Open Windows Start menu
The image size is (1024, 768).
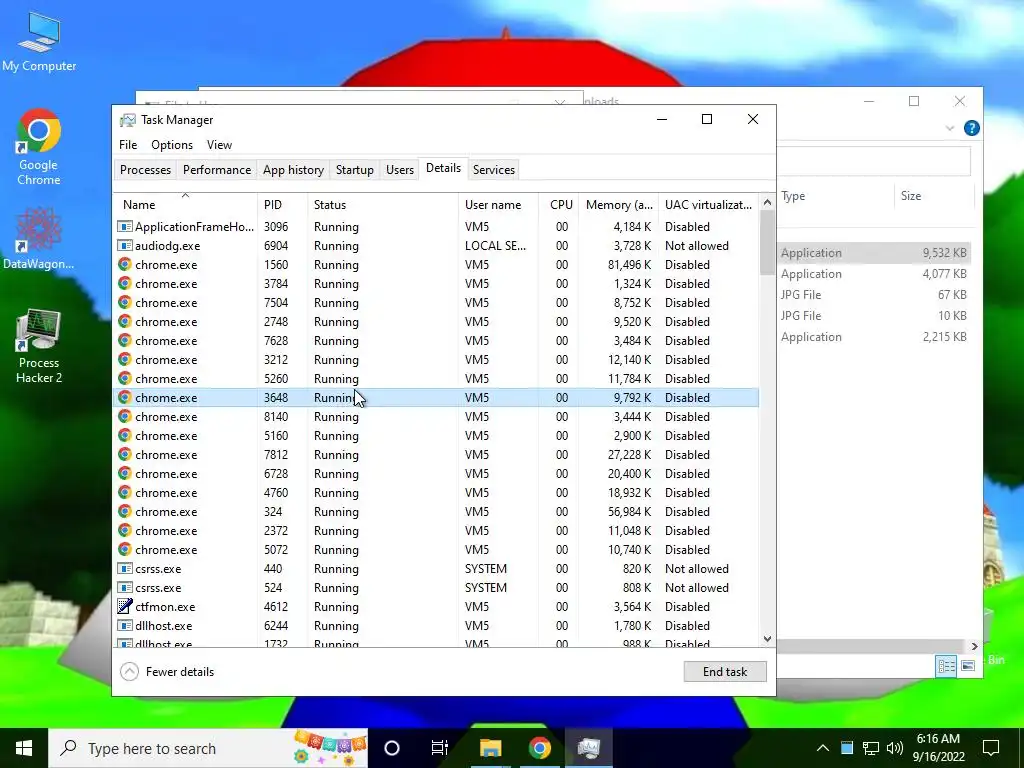(24, 748)
